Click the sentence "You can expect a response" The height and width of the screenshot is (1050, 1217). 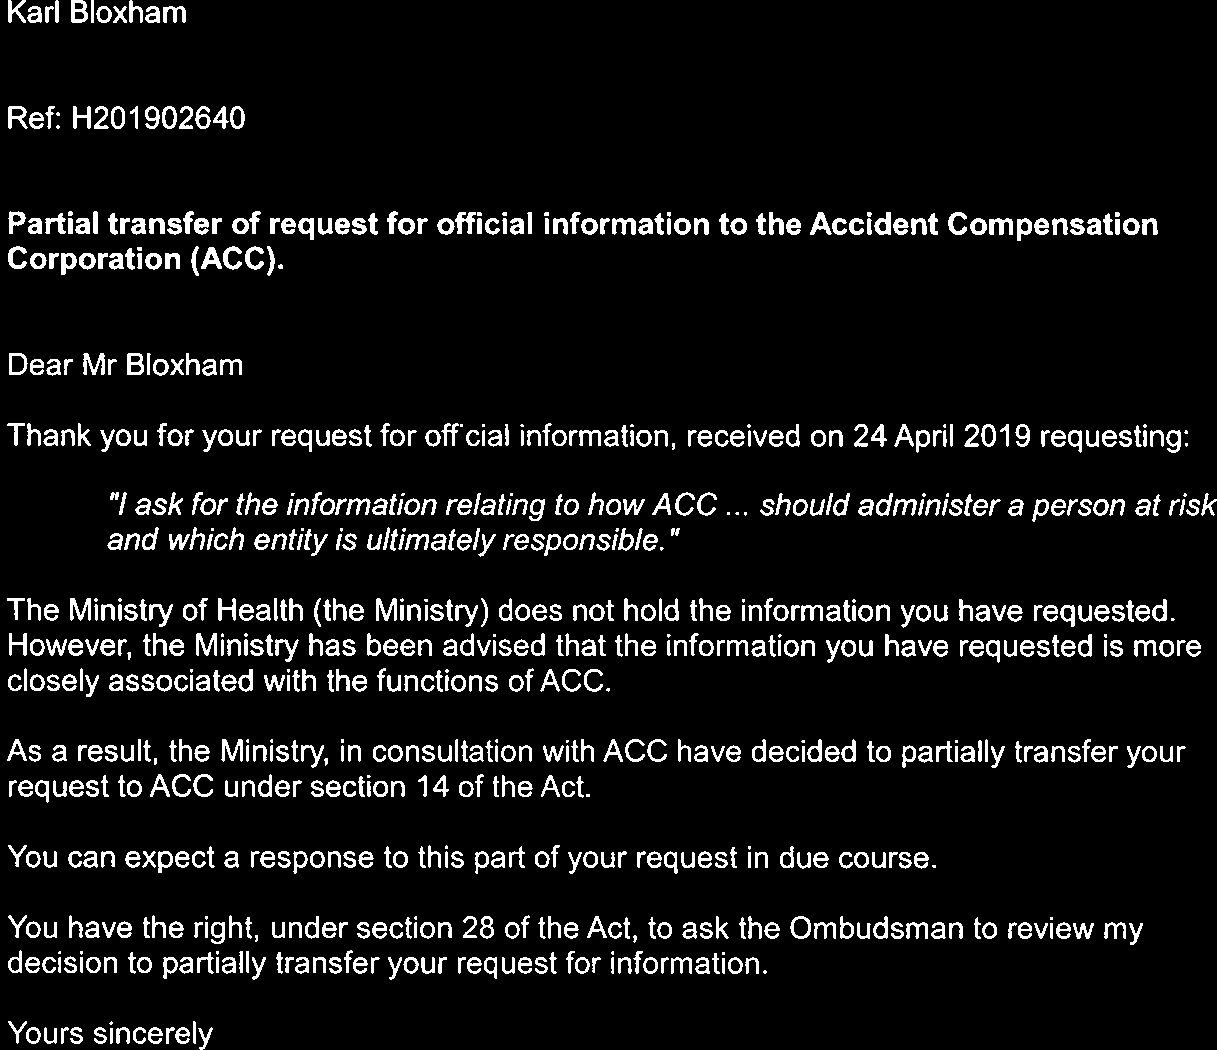(x=472, y=858)
